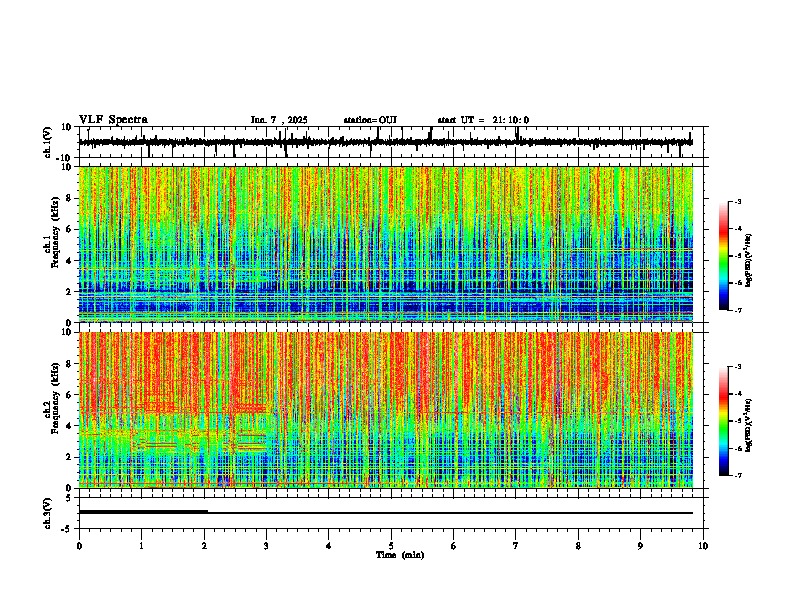
Task: Click the time axis tick label "7"
Action: 516,546
